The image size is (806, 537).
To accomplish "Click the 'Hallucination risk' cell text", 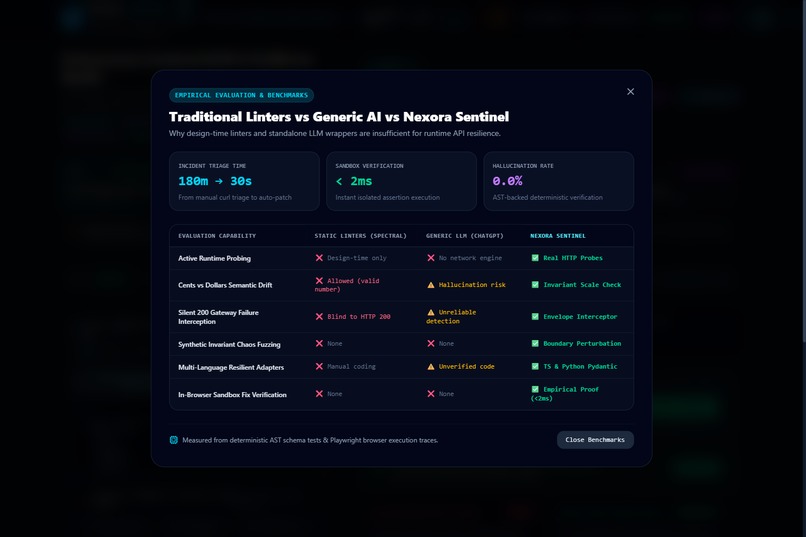I will coord(472,285).
